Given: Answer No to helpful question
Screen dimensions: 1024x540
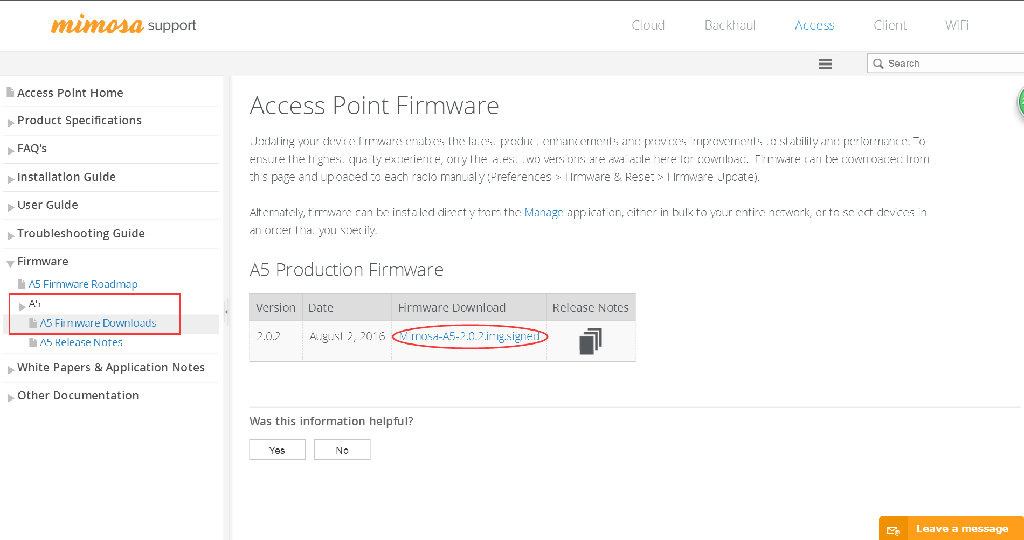Looking at the screenshot, I should (342, 450).
